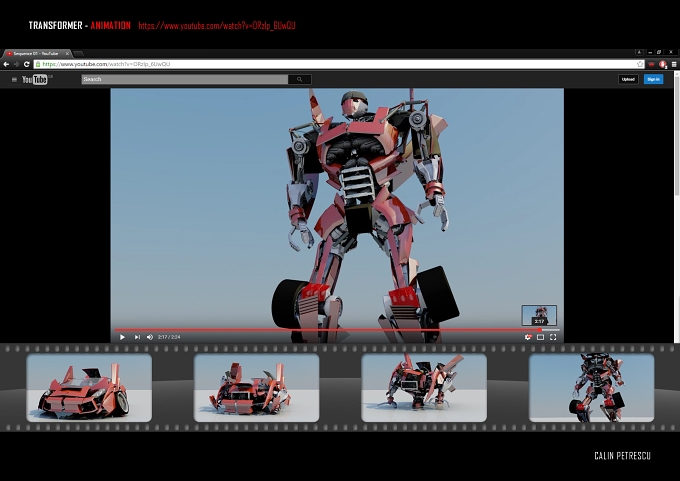Close the Sequence 01 tab
This screenshot has width=680, height=481.
[x=67, y=53]
